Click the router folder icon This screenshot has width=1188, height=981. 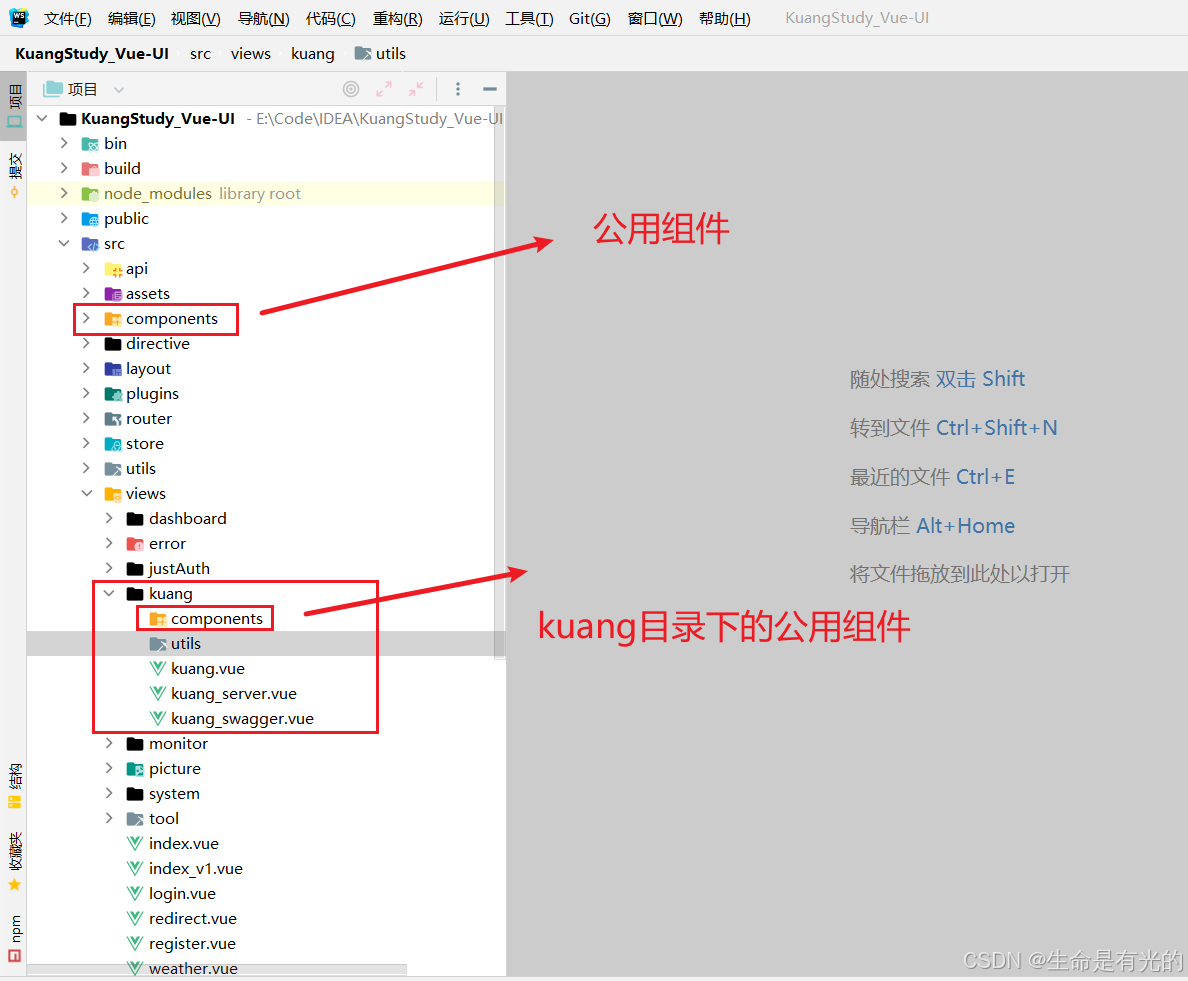113,419
